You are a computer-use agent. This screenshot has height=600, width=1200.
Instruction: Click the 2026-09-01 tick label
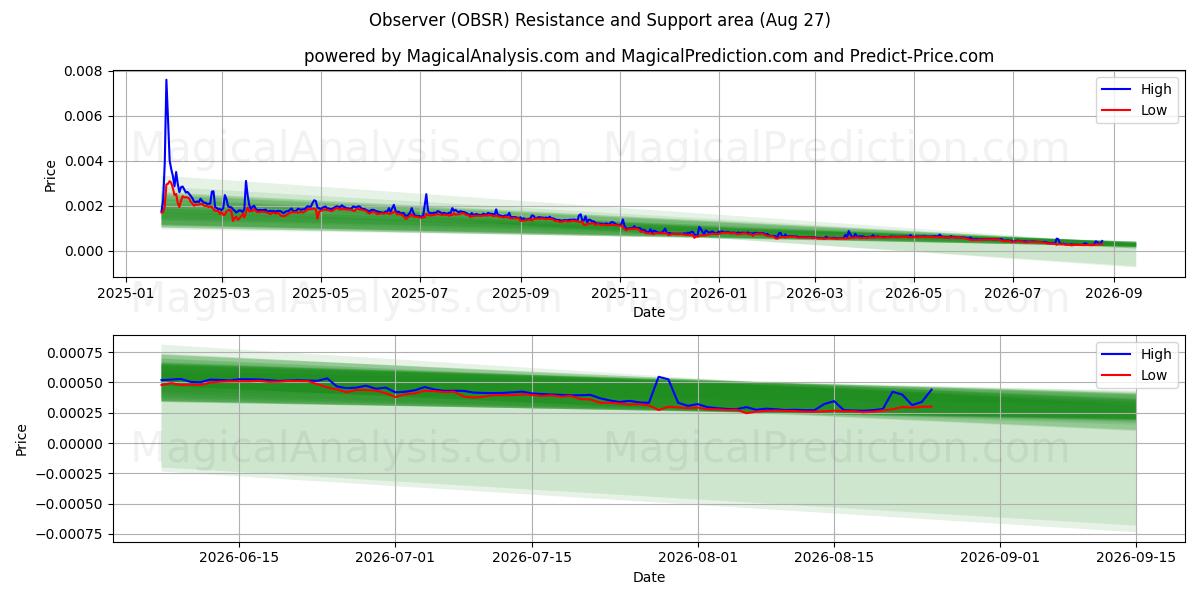point(1001,559)
